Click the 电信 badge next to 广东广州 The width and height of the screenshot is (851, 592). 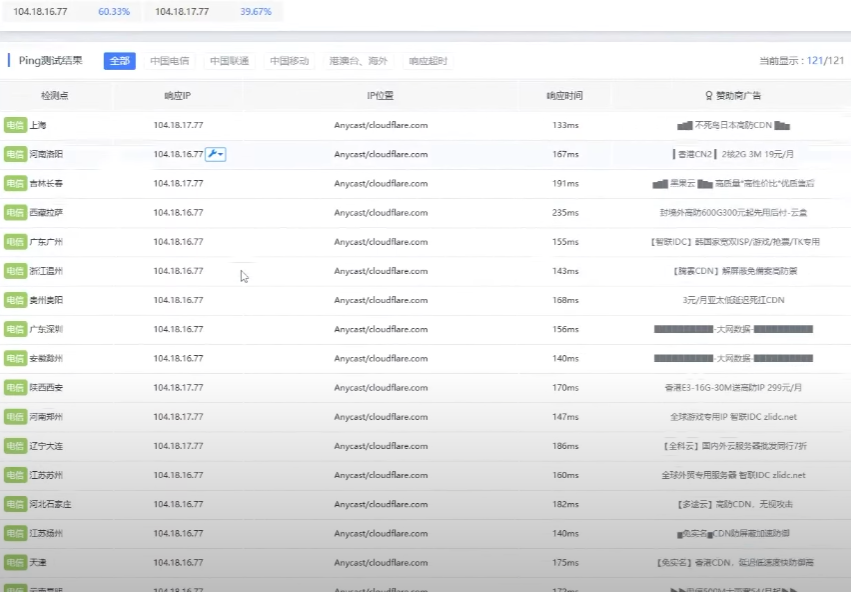[15, 242]
